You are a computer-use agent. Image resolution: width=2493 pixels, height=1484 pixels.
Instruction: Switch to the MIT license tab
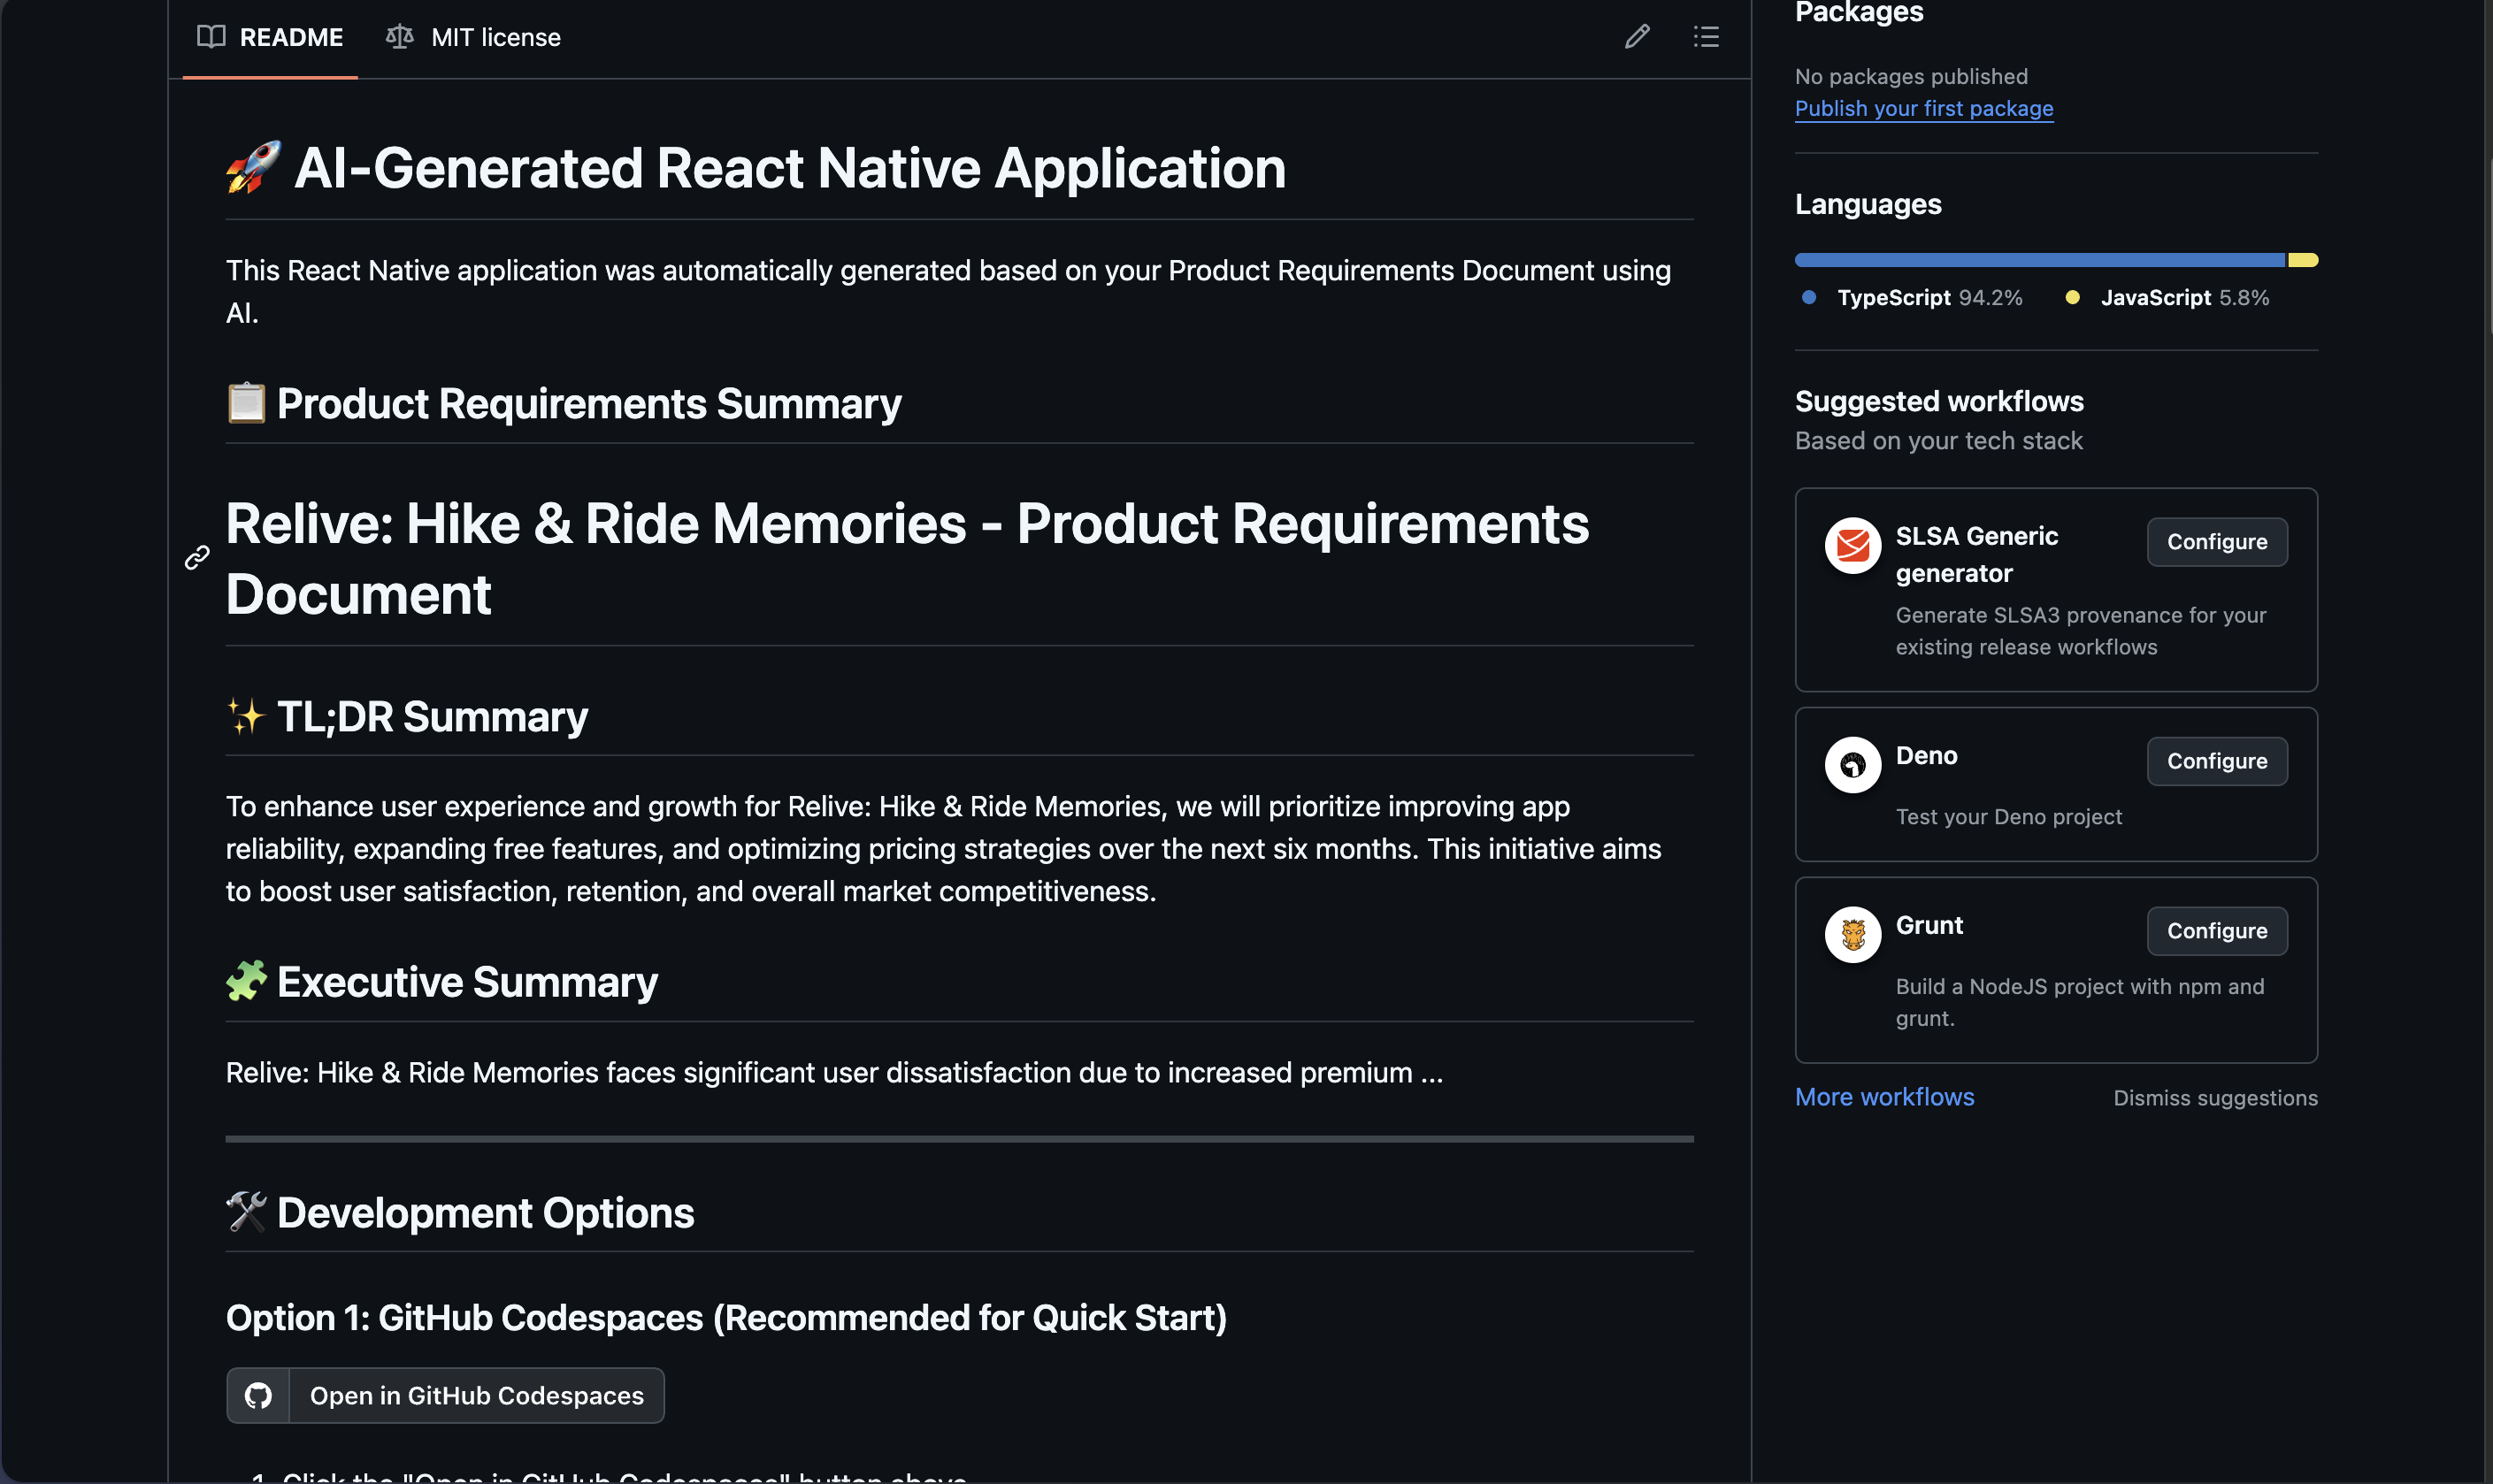(x=495, y=37)
